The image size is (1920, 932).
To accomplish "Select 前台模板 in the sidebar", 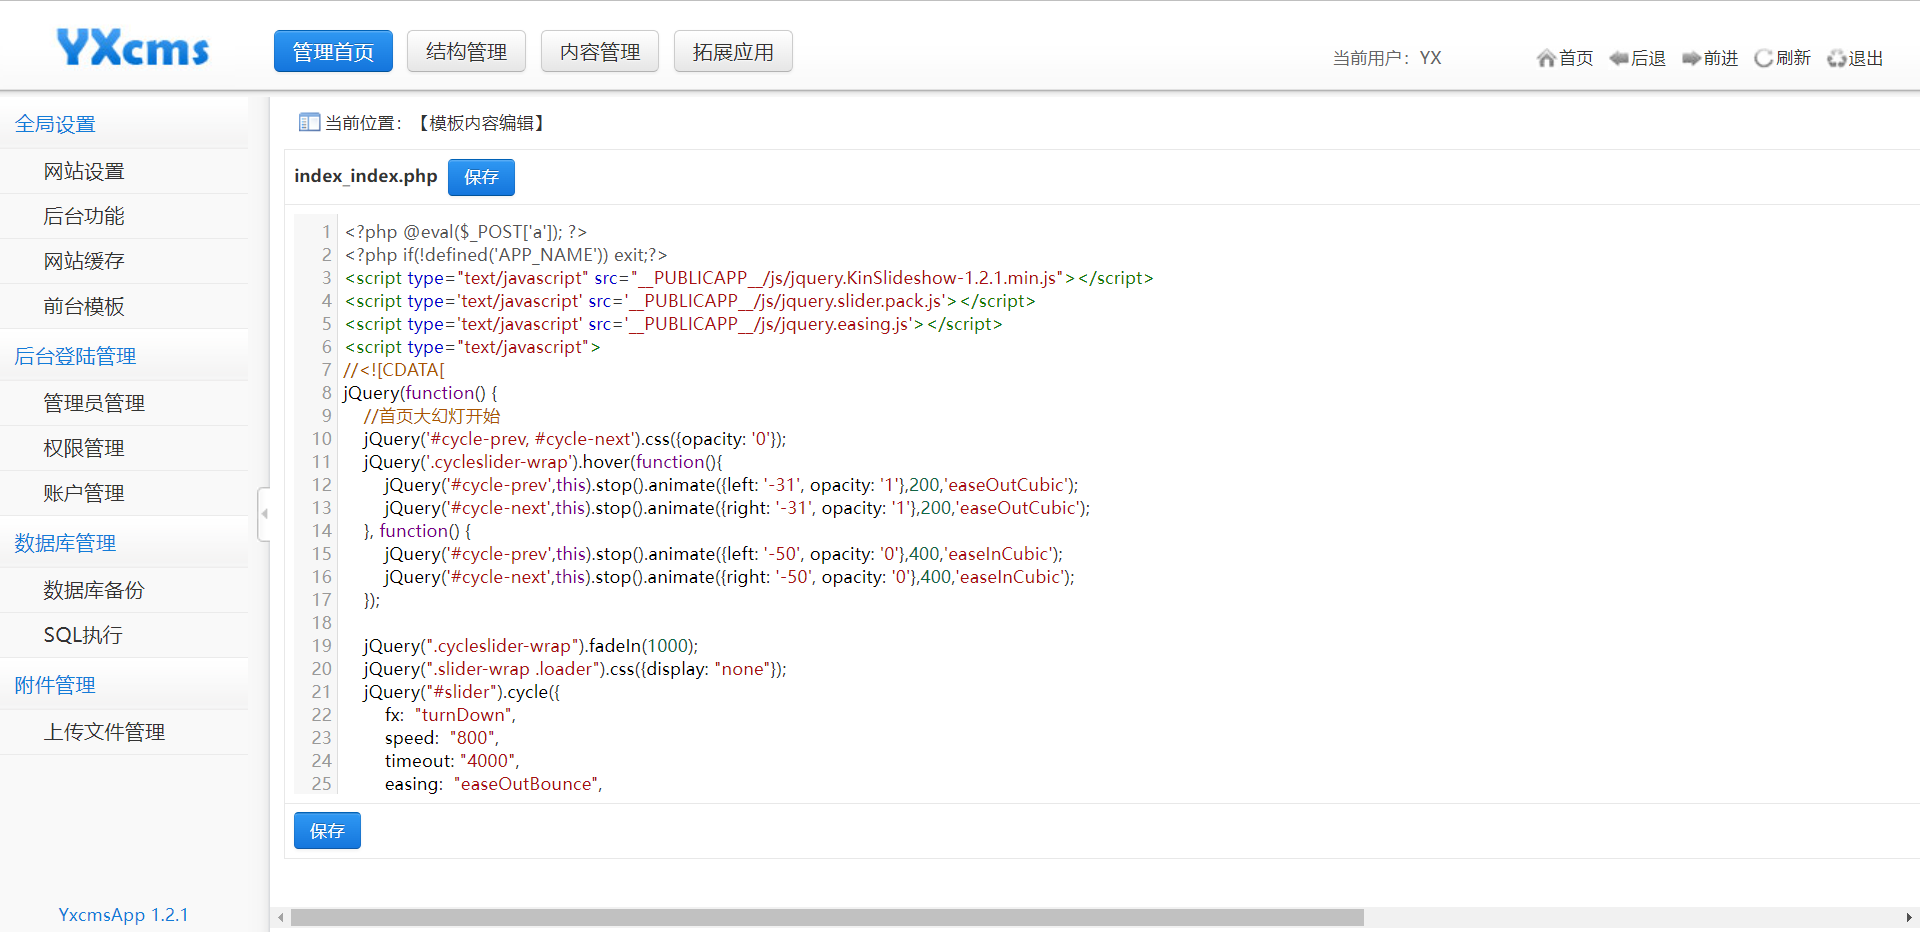I will [x=124, y=306].
